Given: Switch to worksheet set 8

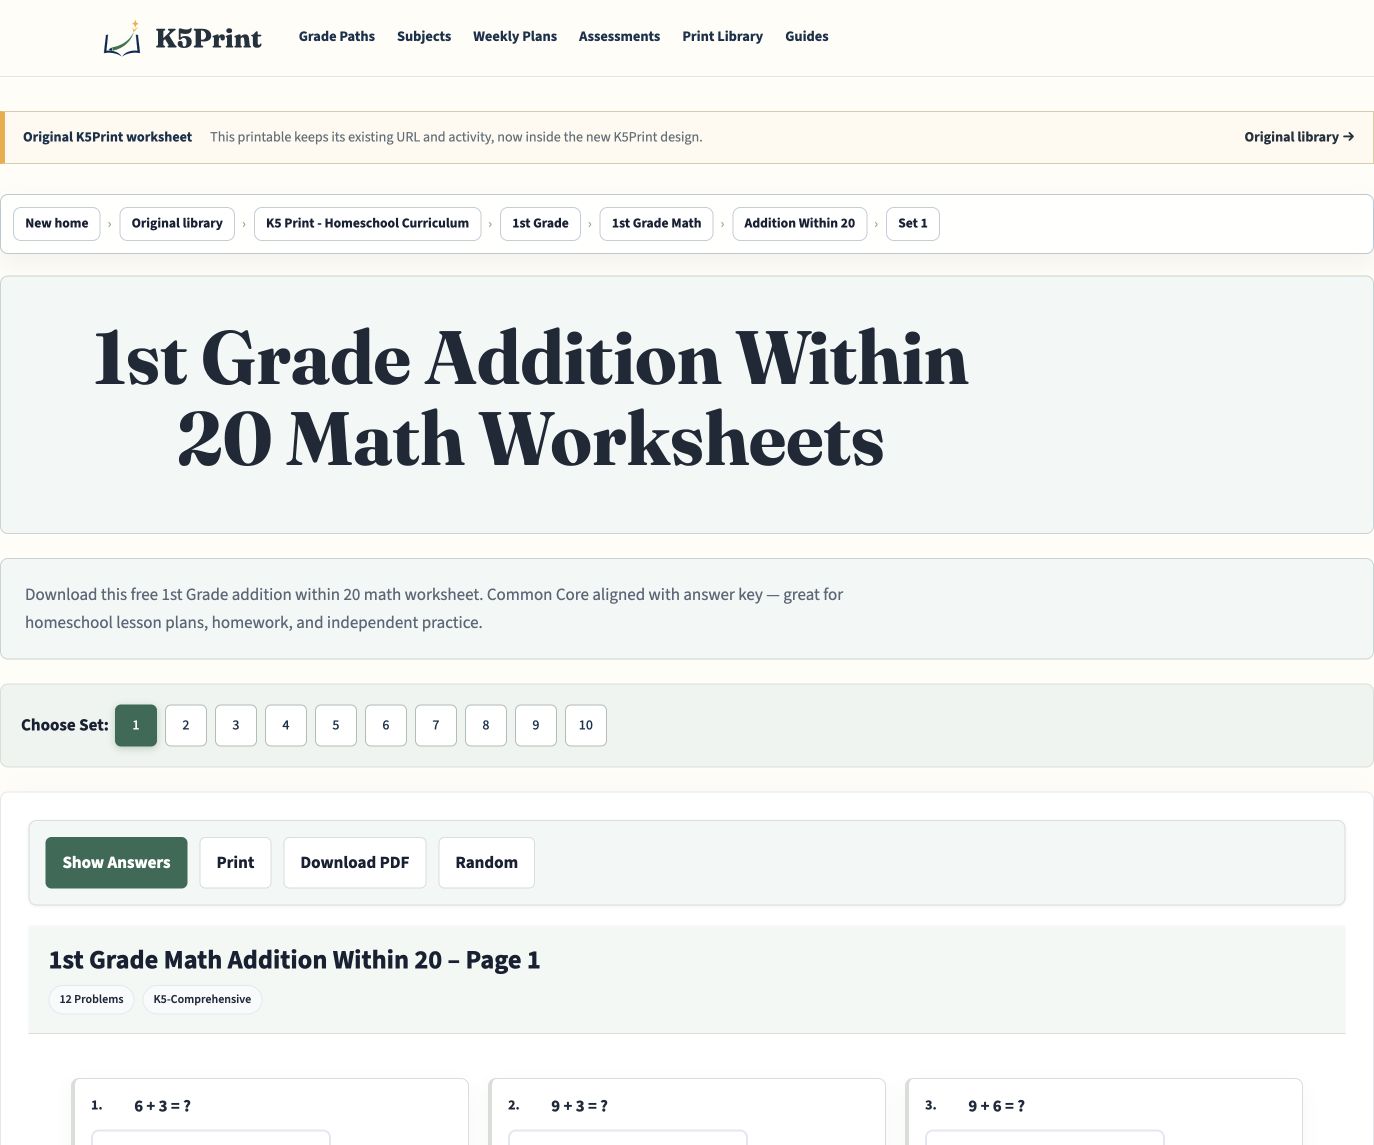Looking at the screenshot, I should 486,726.
